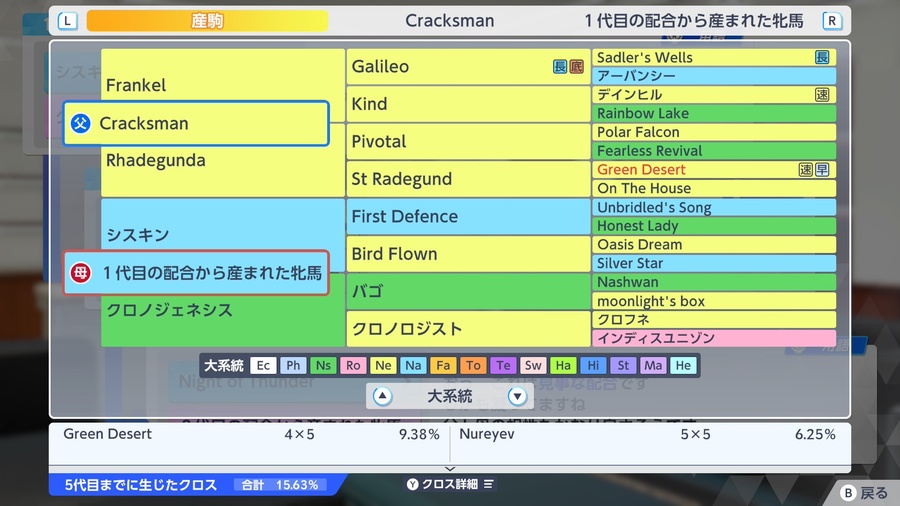Click the Green Desert 4×5 cross entry

[251, 434]
